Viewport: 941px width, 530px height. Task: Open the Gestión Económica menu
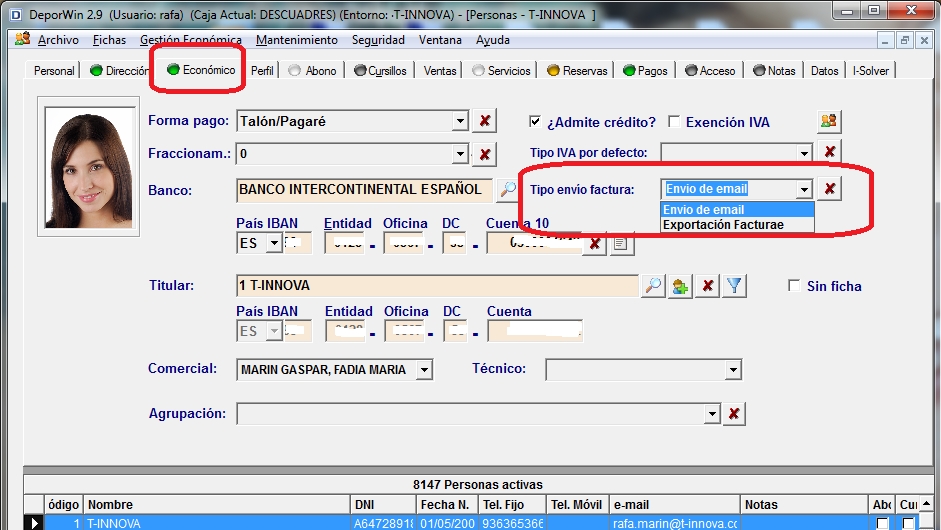click(x=191, y=40)
